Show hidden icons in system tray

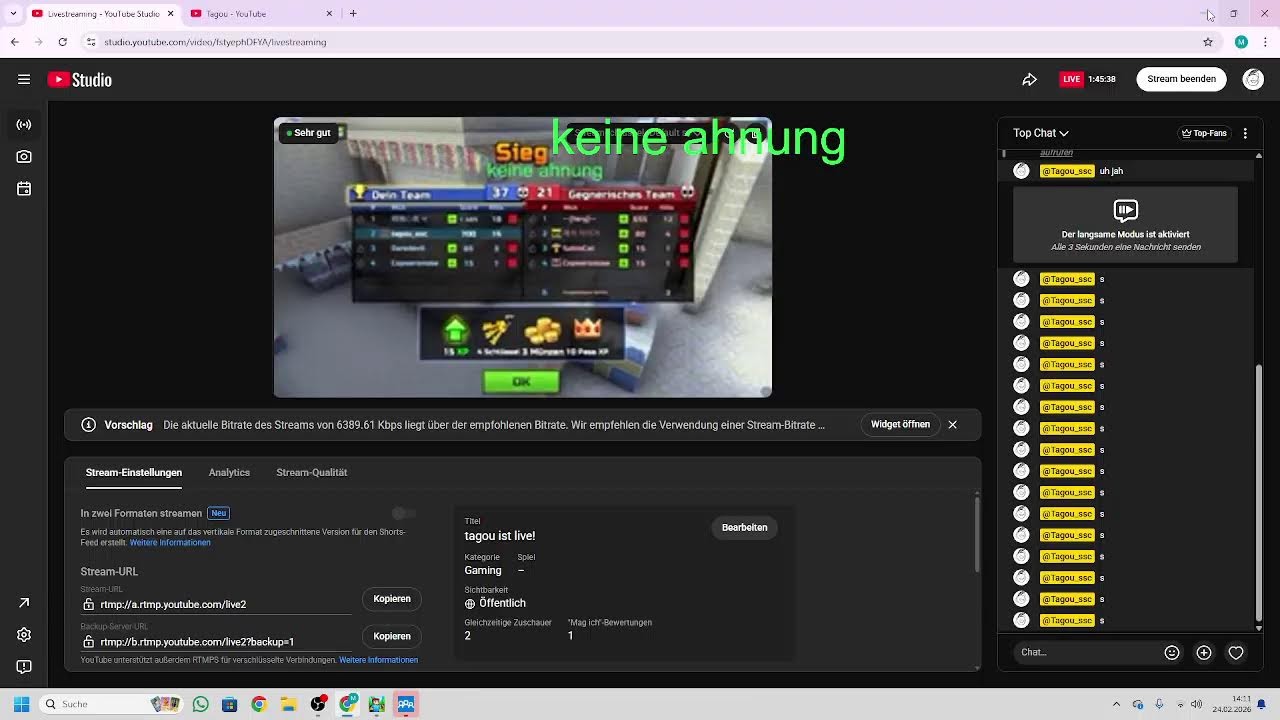1116,704
